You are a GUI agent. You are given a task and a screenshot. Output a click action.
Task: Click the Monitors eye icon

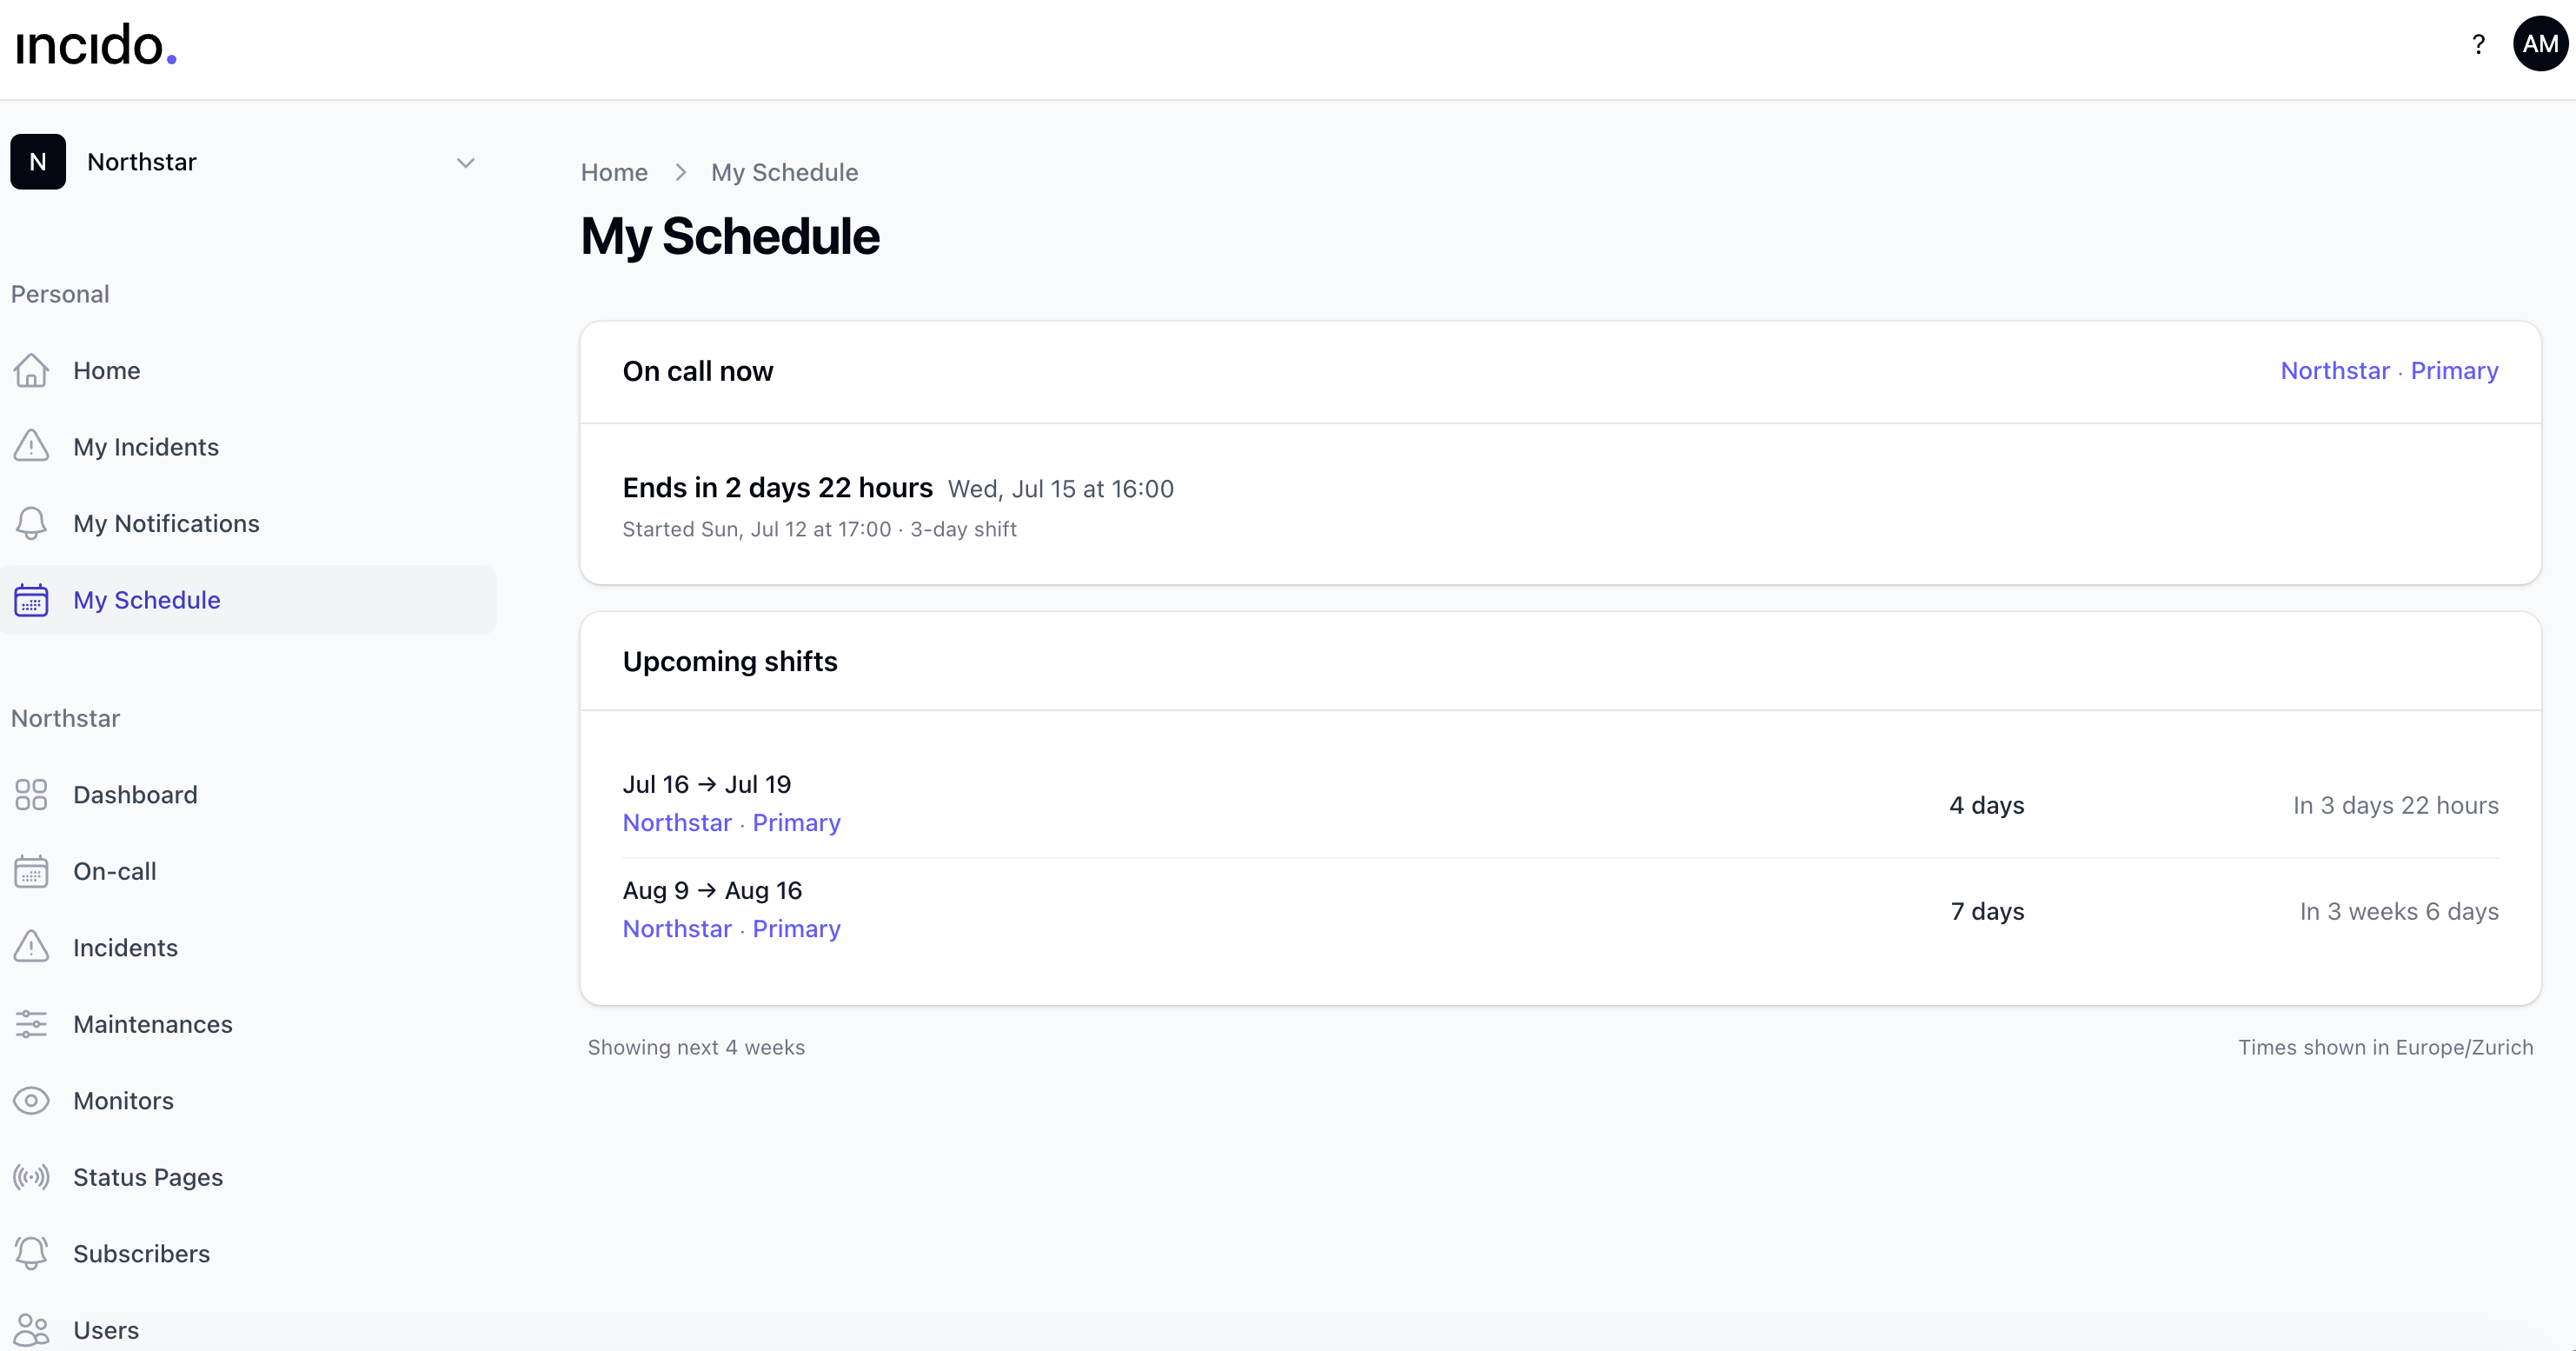tap(31, 1101)
